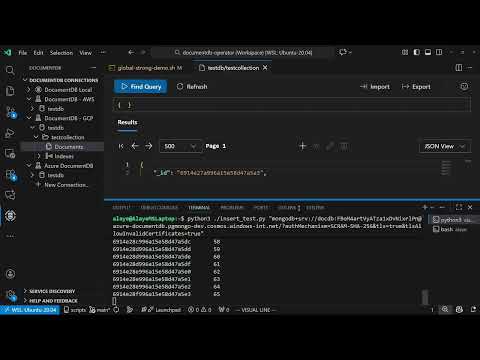Screen dimensions: 480x360
Task: Select python3 terminal in terminal list
Action: (453, 220)
